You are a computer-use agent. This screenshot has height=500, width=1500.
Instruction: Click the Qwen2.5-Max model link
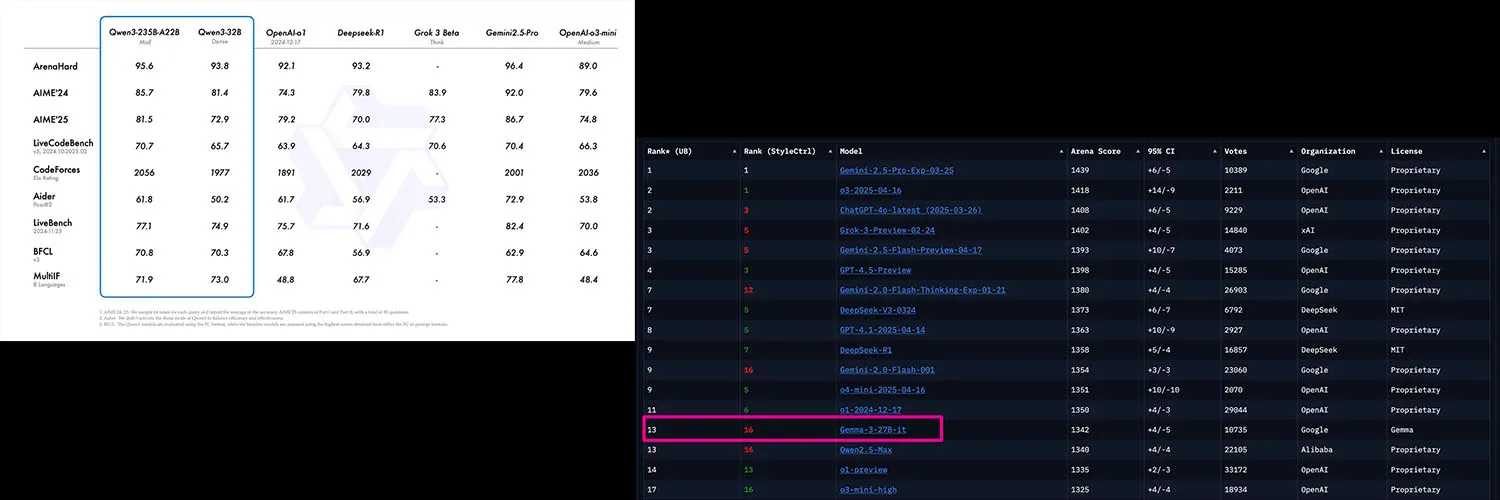point(865,450)
